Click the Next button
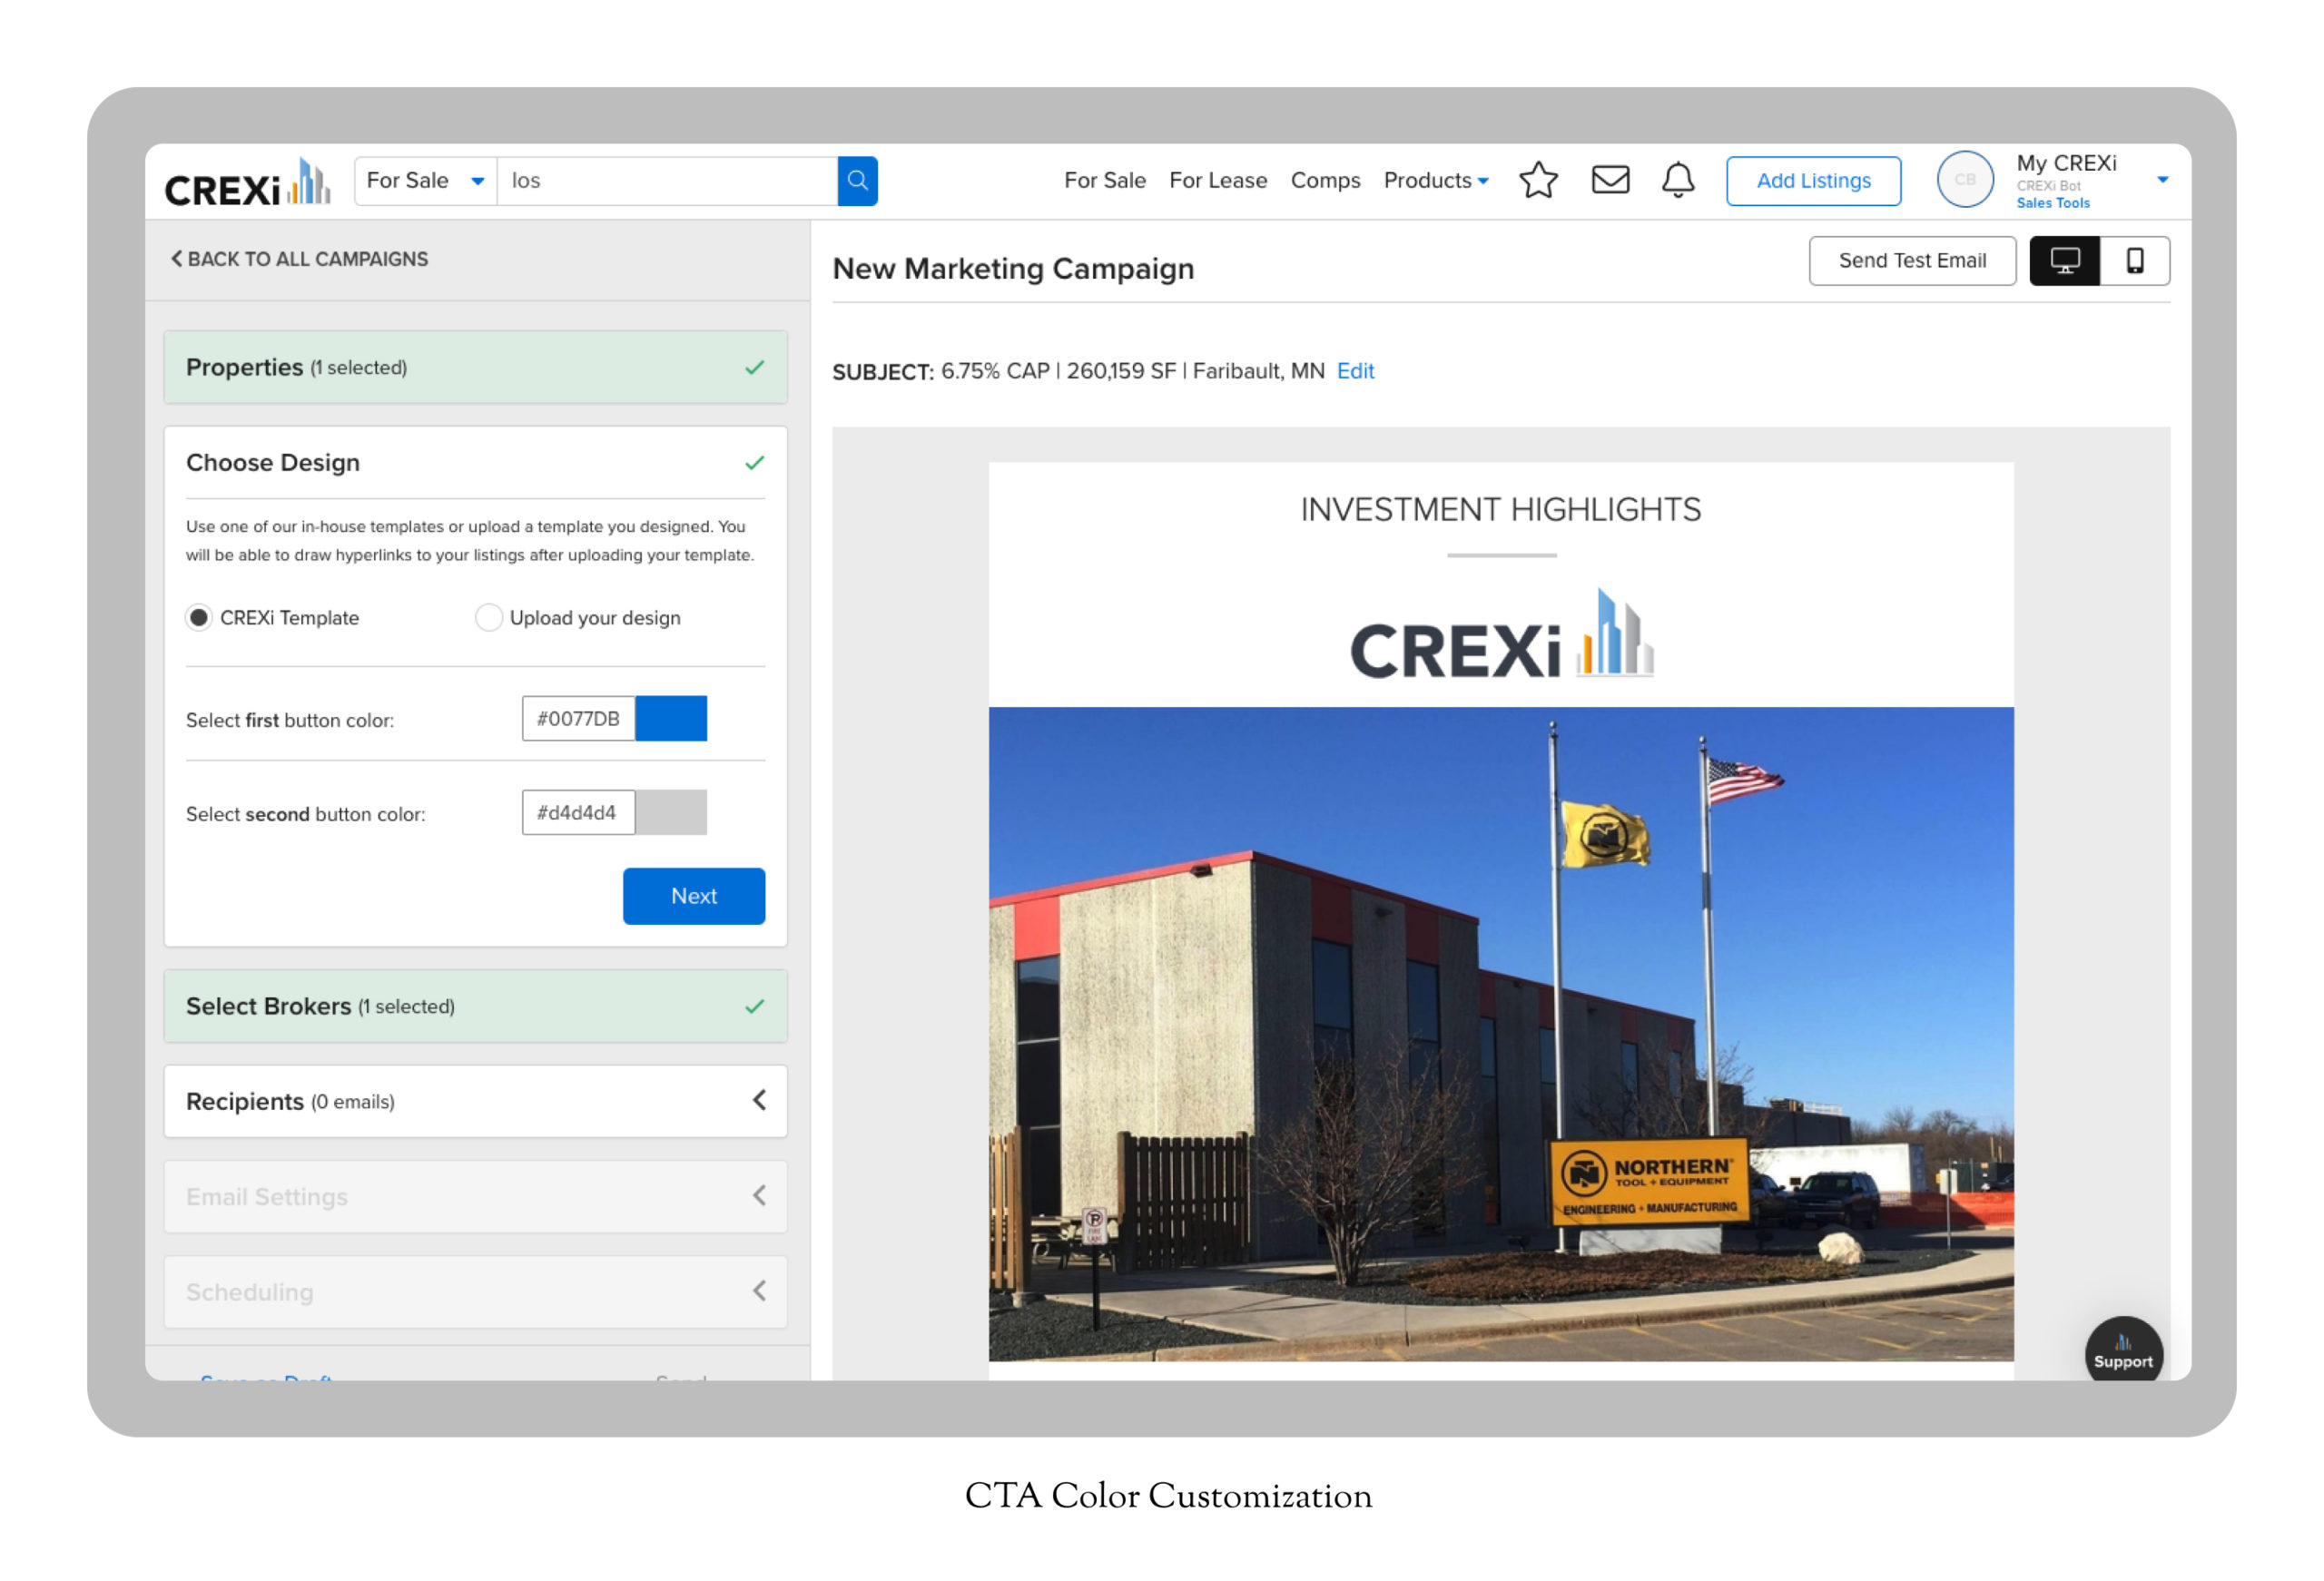 pyautogui.click(x=693, y=896)
